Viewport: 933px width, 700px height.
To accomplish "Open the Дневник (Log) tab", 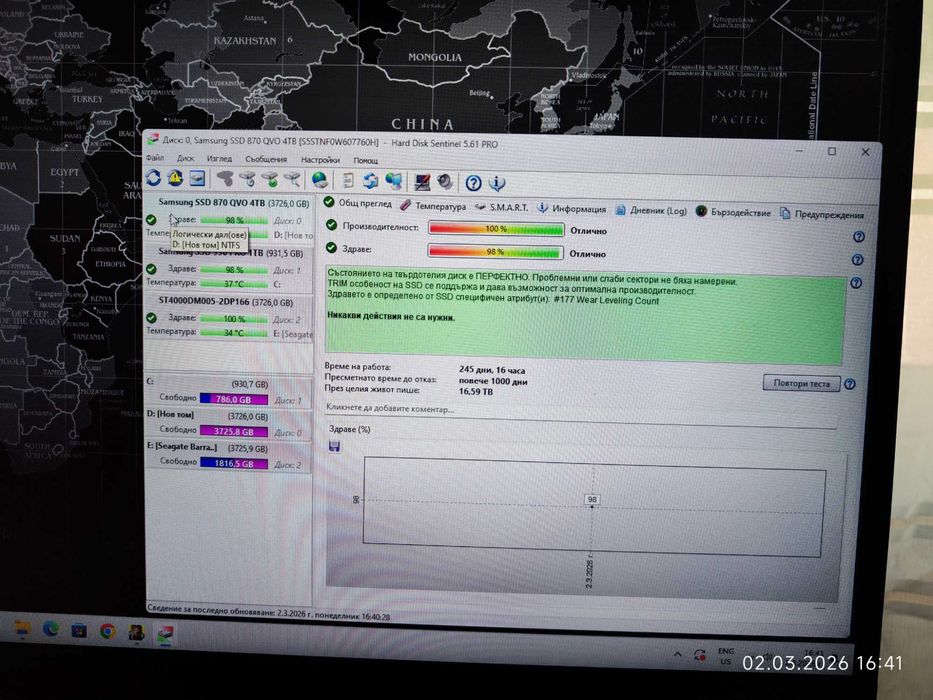I will click(x=651, y=211).
